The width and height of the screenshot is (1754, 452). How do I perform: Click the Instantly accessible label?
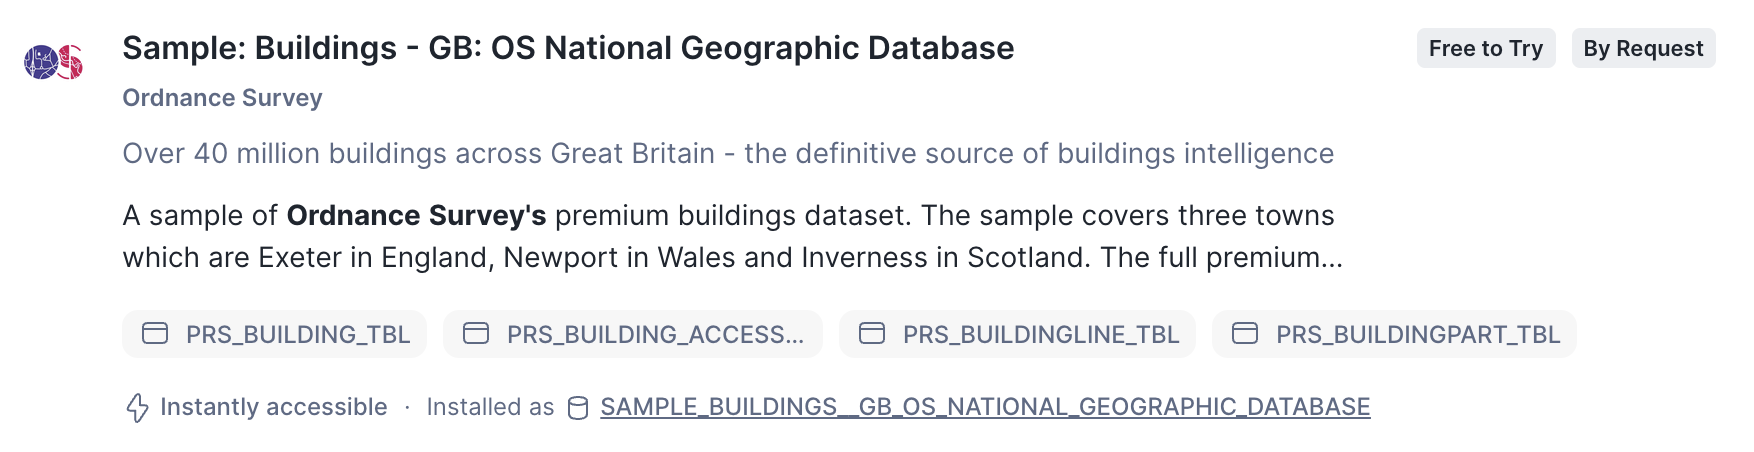273,407
